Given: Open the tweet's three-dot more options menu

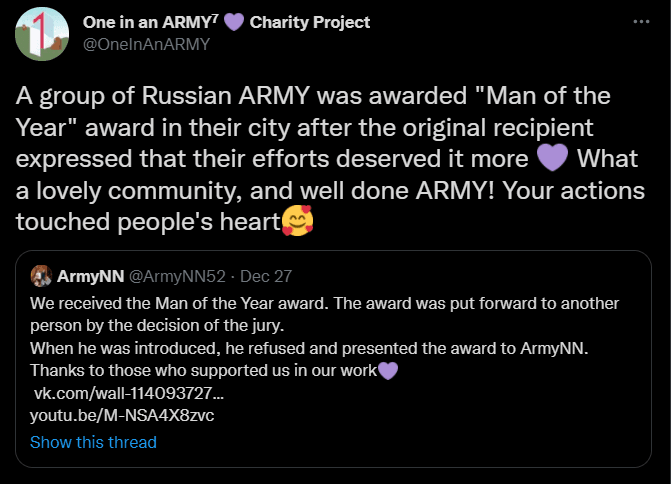Looking at the screenshot, I should (641, 21).
